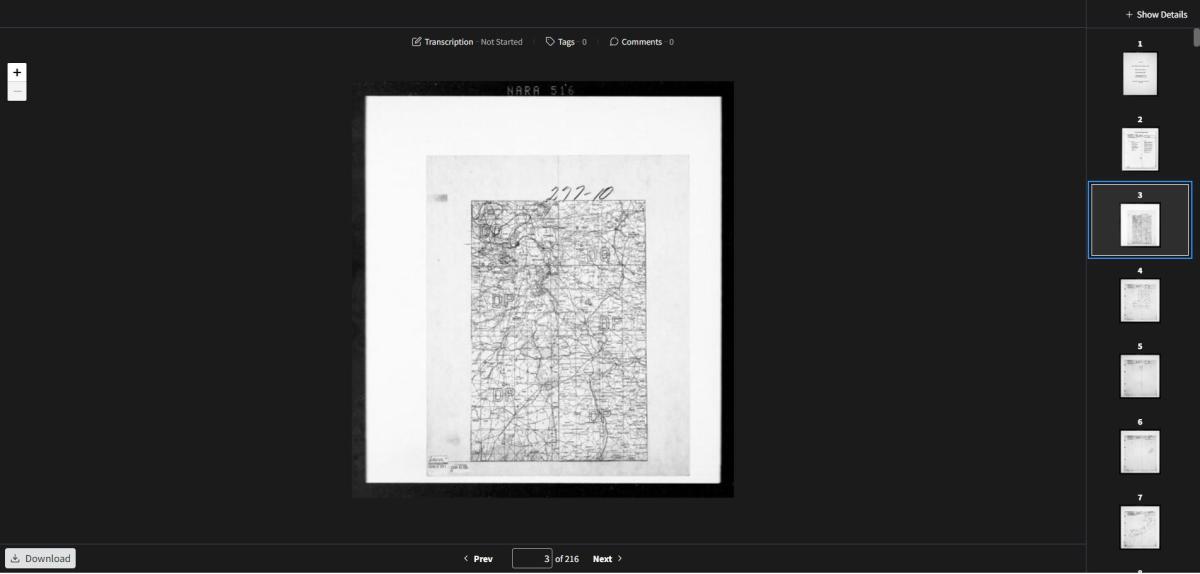Click the Comments speech bubble icon

[x=614, y=42]
